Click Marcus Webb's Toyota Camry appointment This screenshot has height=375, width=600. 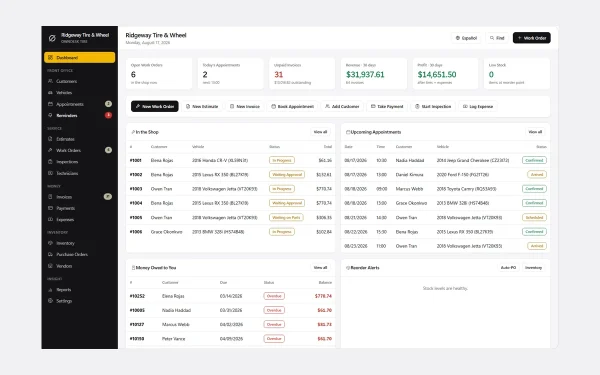click(445, 189)
